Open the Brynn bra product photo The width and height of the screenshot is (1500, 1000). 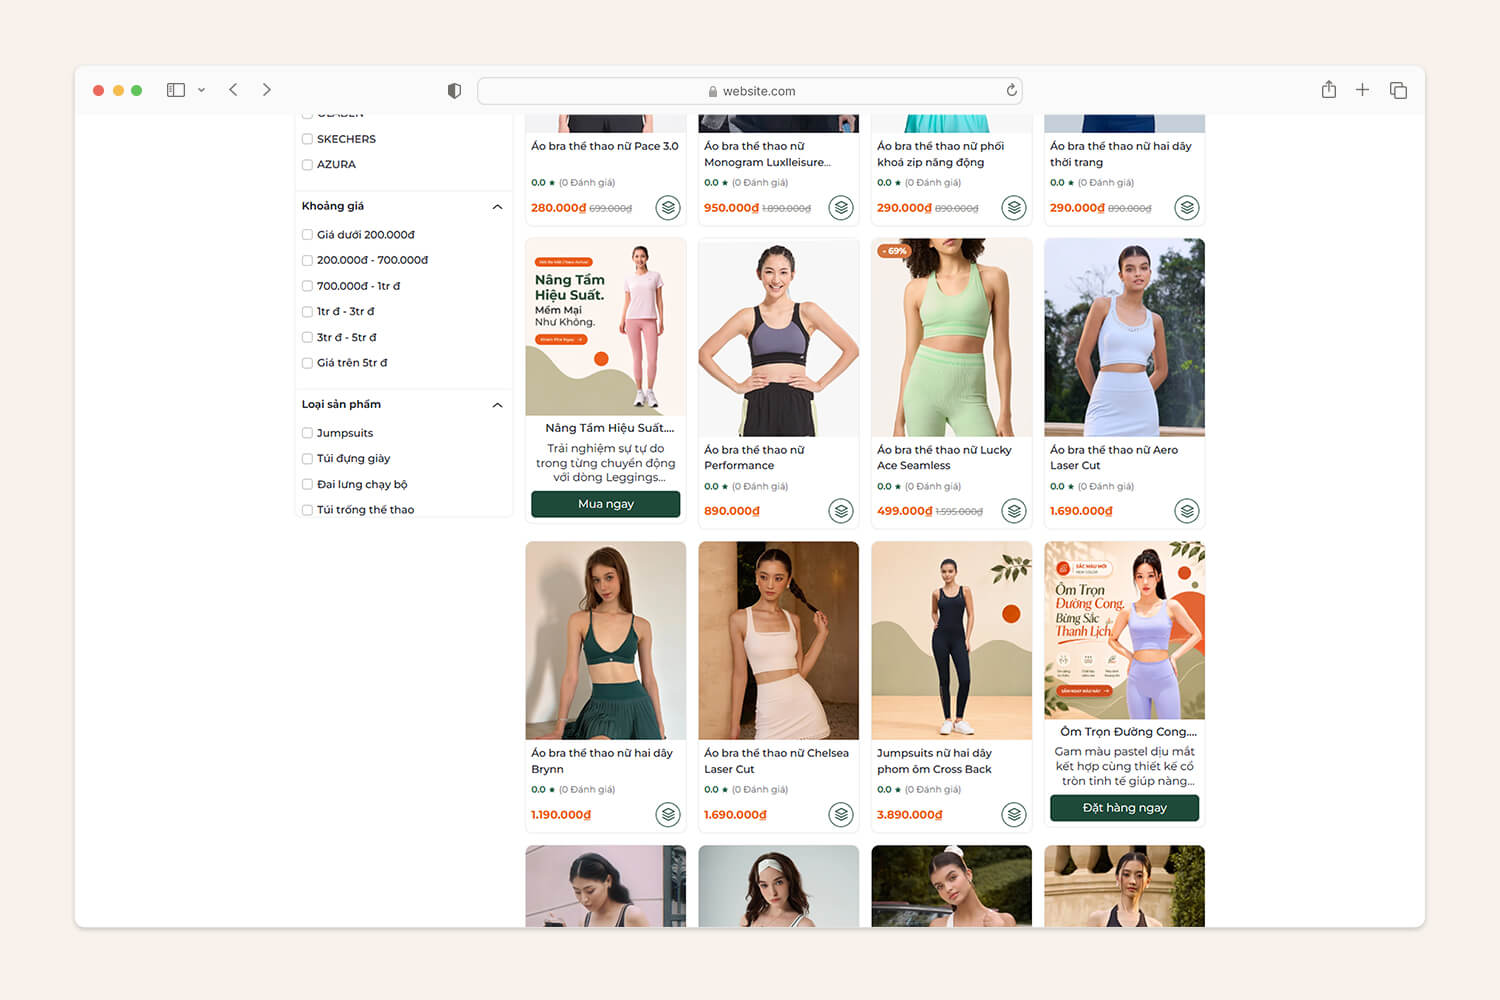pyautogui.click(x=606, y=641)
